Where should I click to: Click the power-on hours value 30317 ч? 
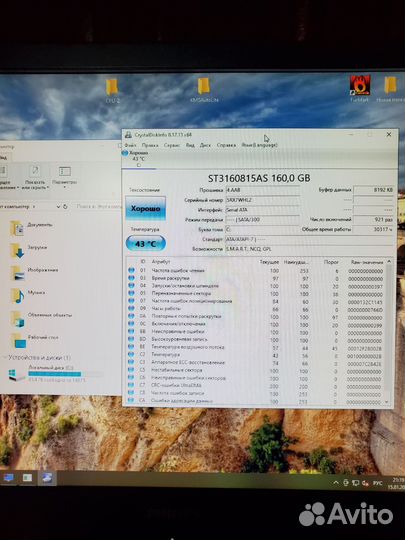[374, 229]
